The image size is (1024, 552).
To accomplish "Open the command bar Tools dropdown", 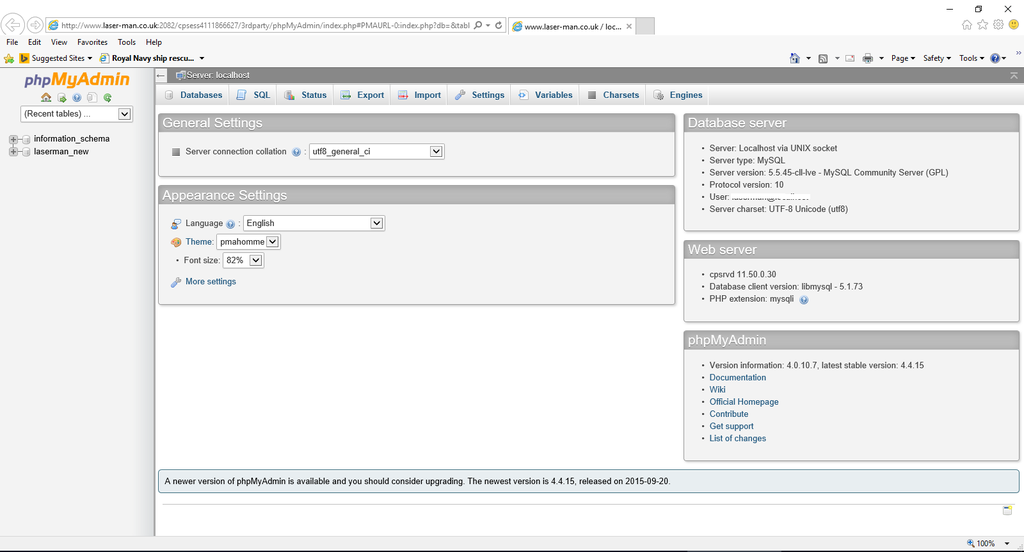I will (972, 58).
